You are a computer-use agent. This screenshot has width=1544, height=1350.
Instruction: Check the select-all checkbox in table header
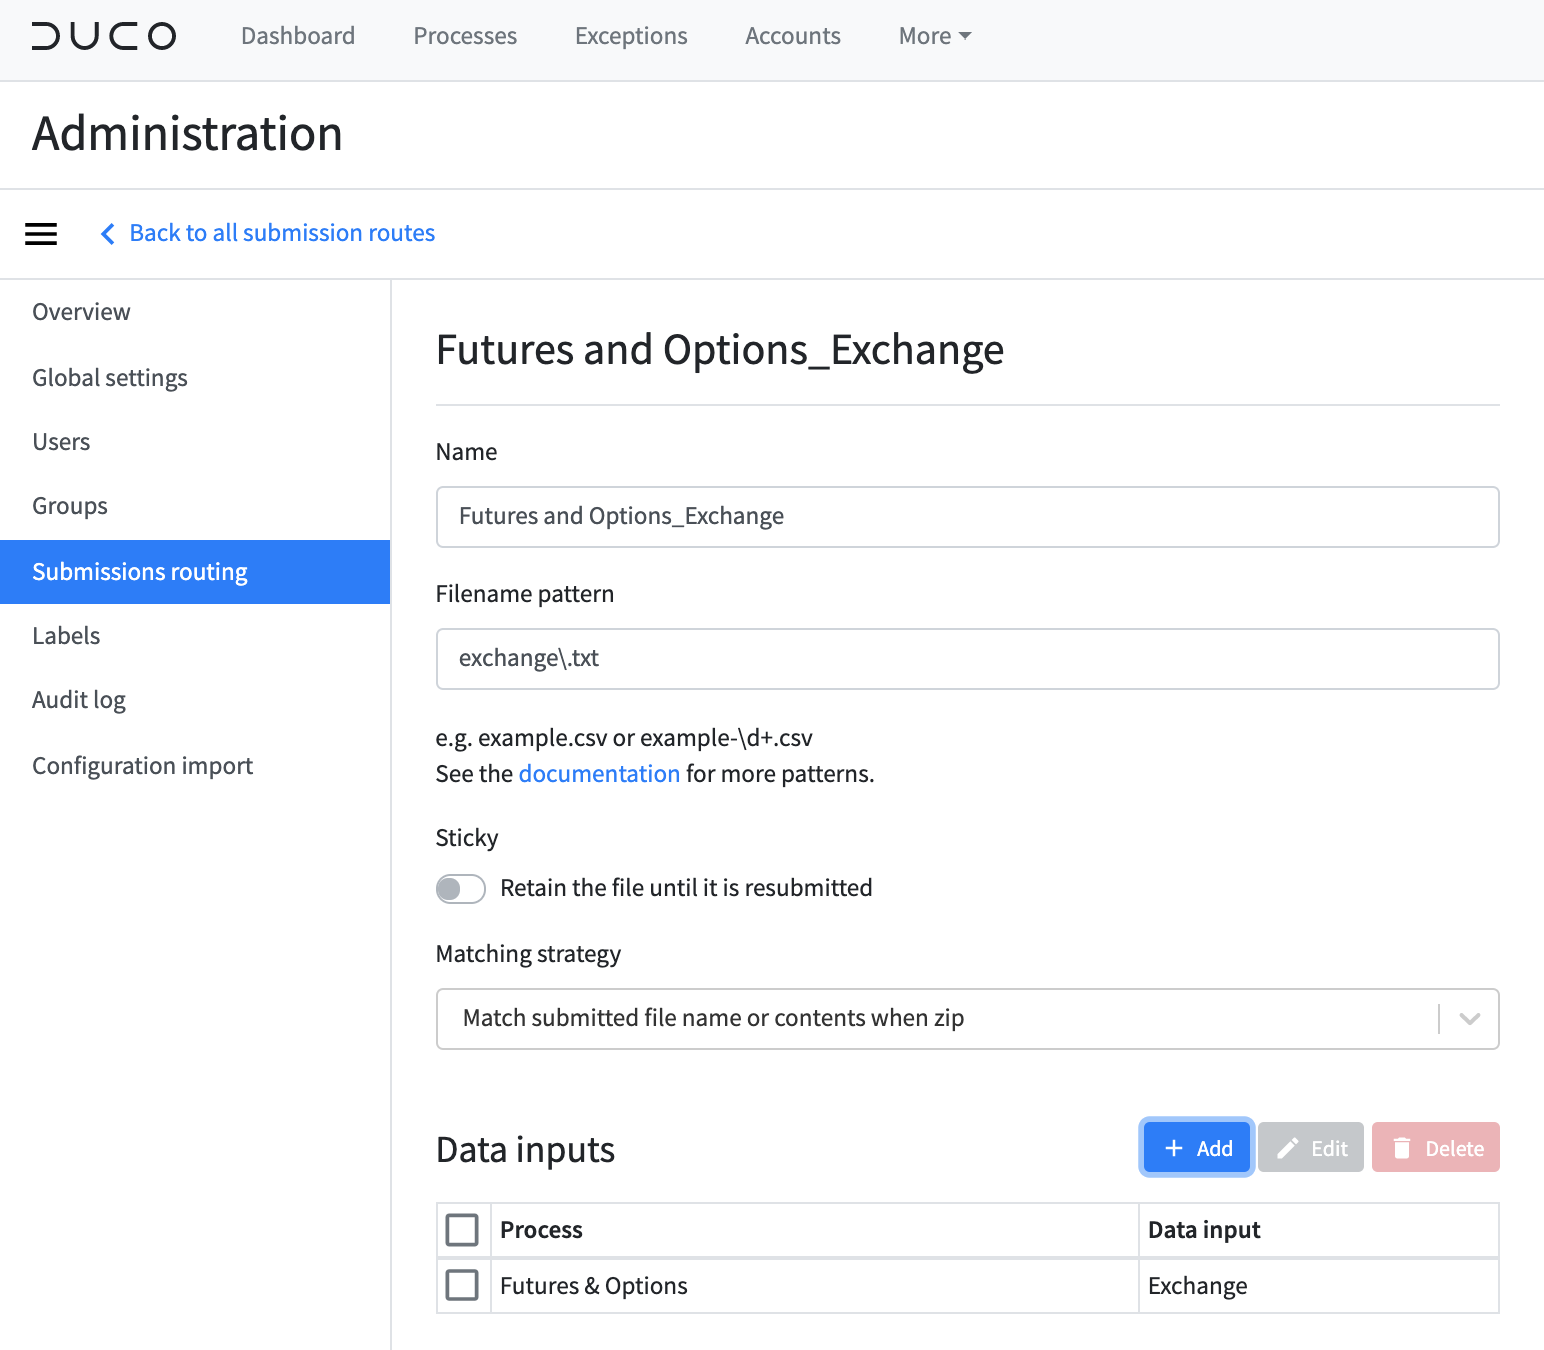tap(462, 1230)
